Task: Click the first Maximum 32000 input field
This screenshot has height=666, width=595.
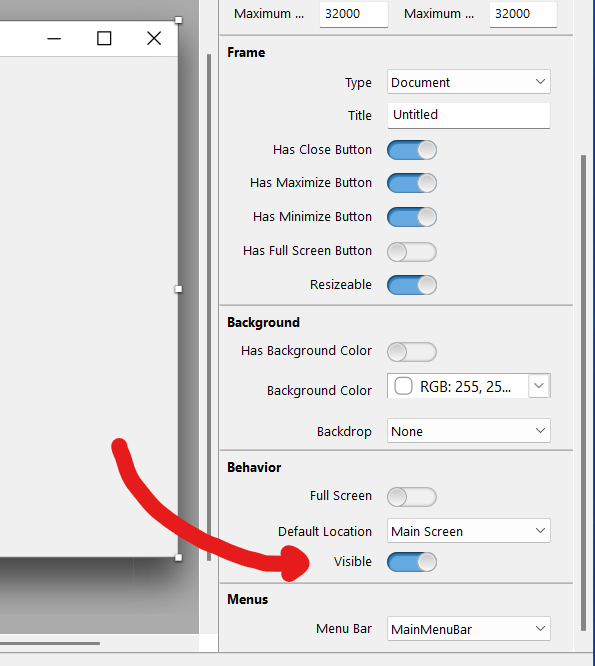Action: coord(353,14)
